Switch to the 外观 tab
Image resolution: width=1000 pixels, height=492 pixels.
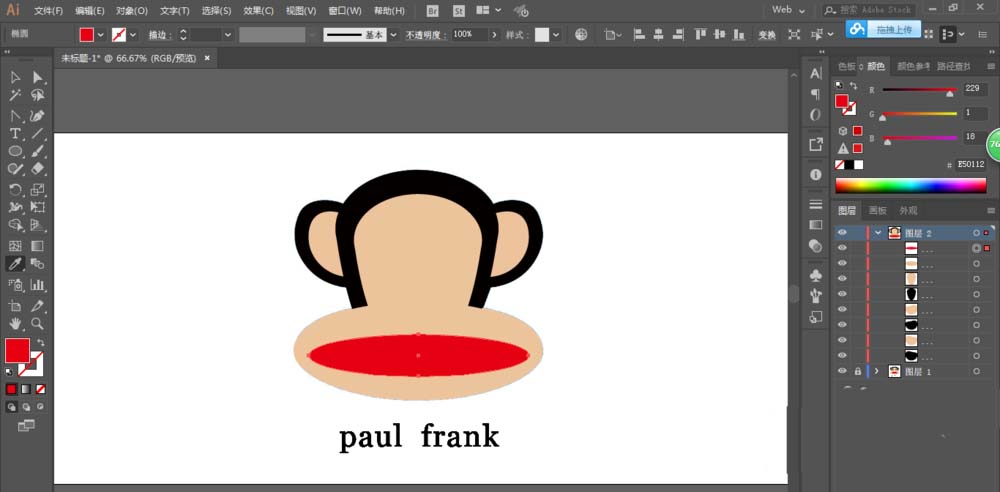908,211
